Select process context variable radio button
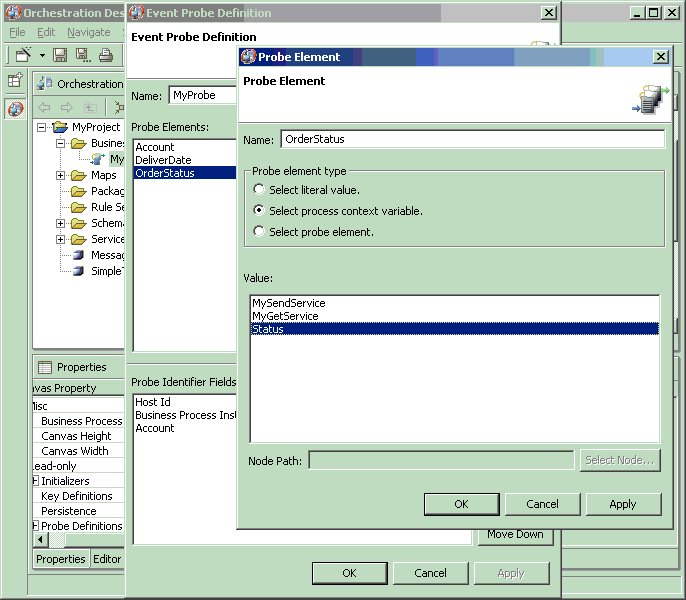This screenshot has width=686, height=600. point(259,211)
